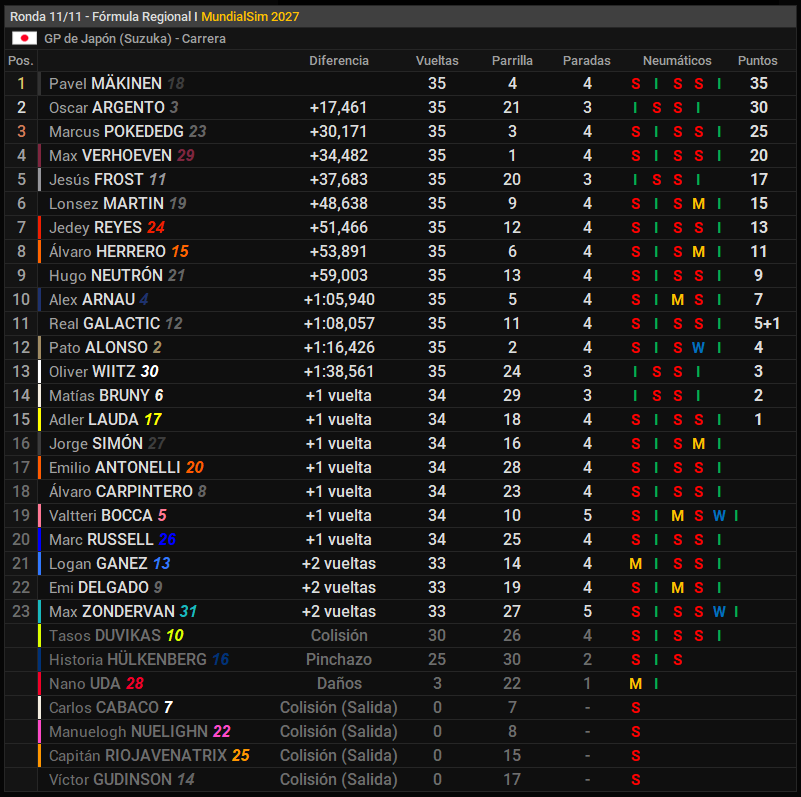Click driver name Marcus POKEDEDG
The width and height of the screenshot is (801, 797).
click(116, 131)
